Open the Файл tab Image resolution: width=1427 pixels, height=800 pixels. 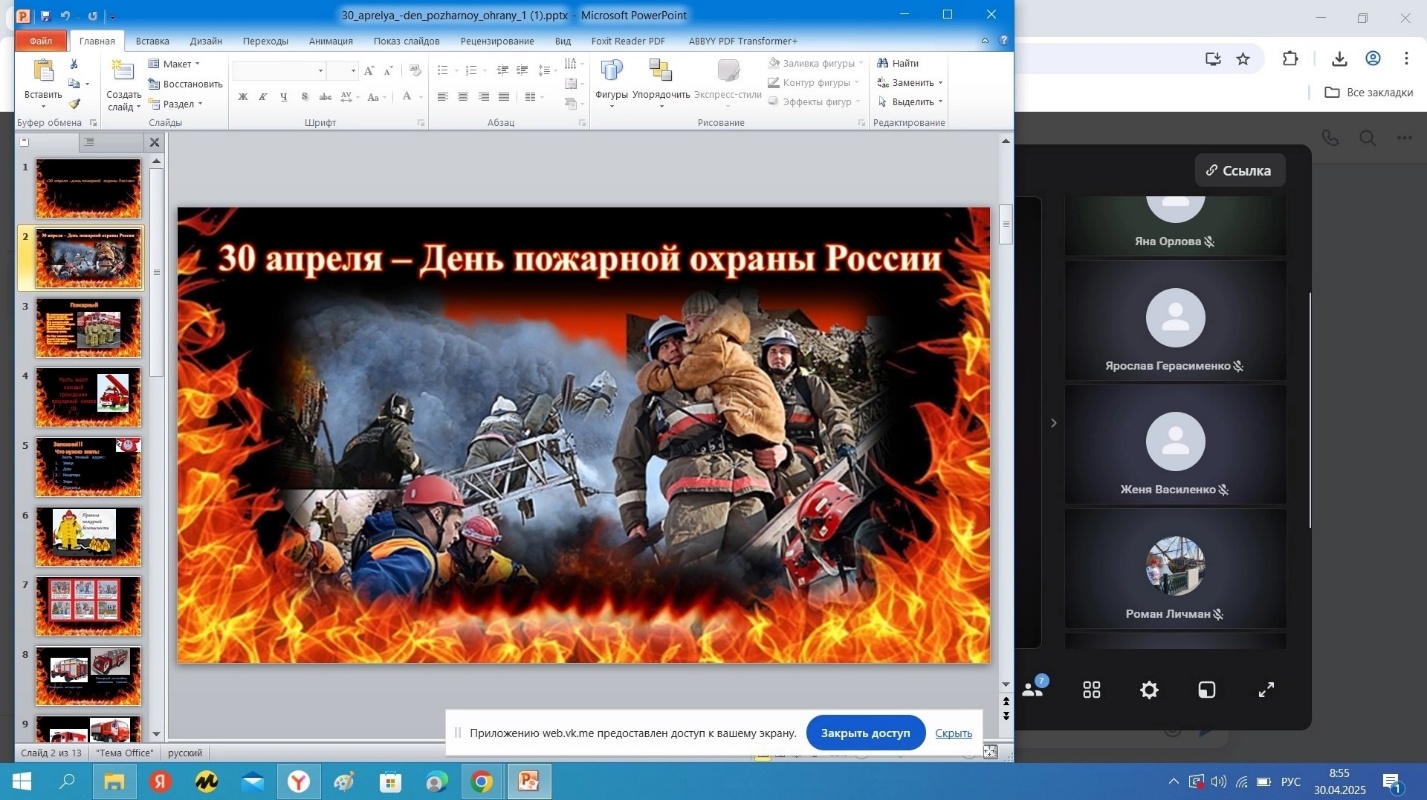click(x=41, y=41)
